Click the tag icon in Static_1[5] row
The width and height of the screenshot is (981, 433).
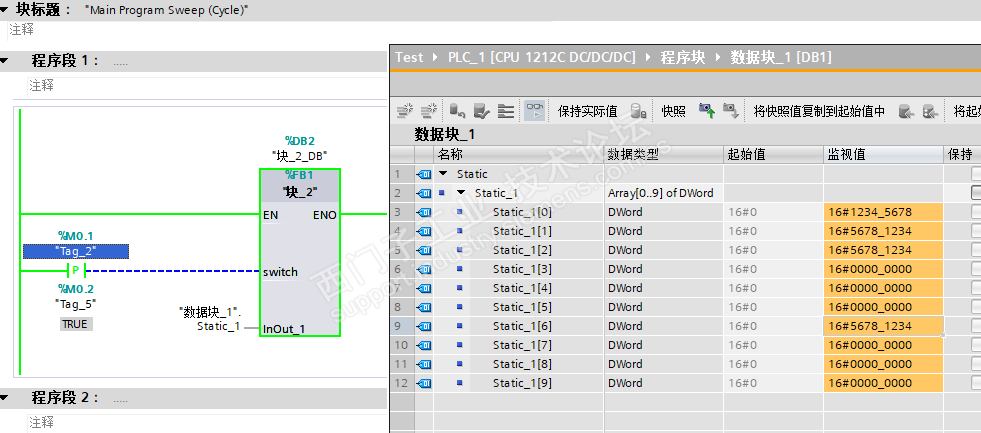(x=424, y=307)
